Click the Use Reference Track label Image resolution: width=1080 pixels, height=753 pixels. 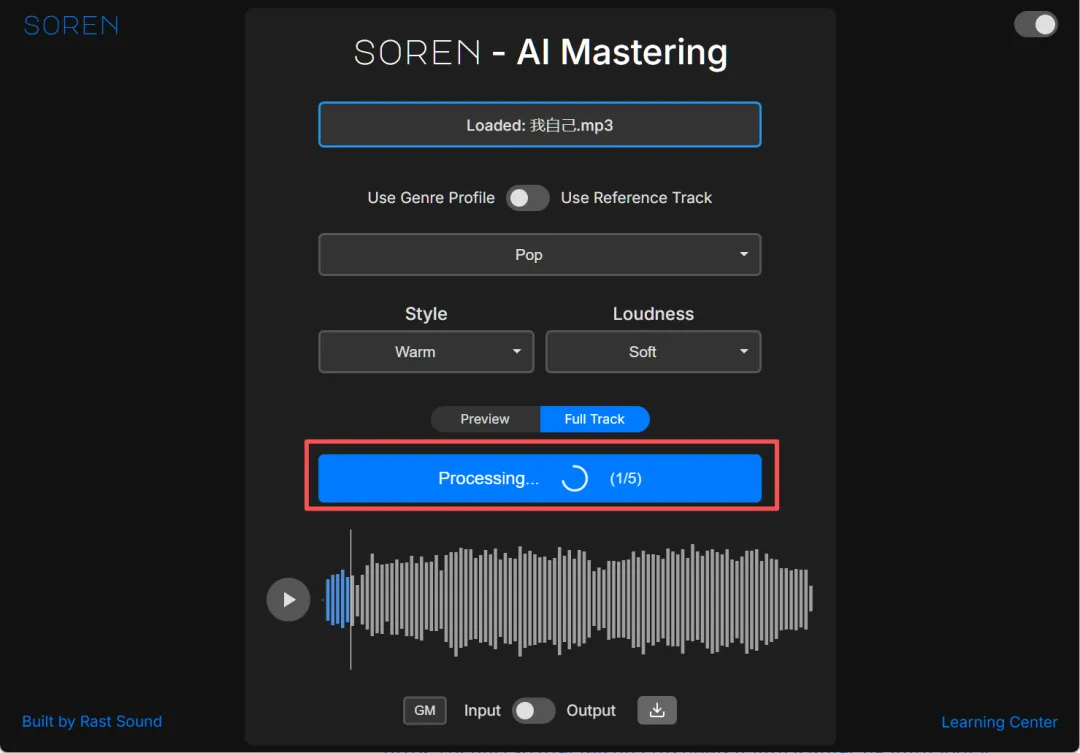pyautogui.click(x=636, y=198)
